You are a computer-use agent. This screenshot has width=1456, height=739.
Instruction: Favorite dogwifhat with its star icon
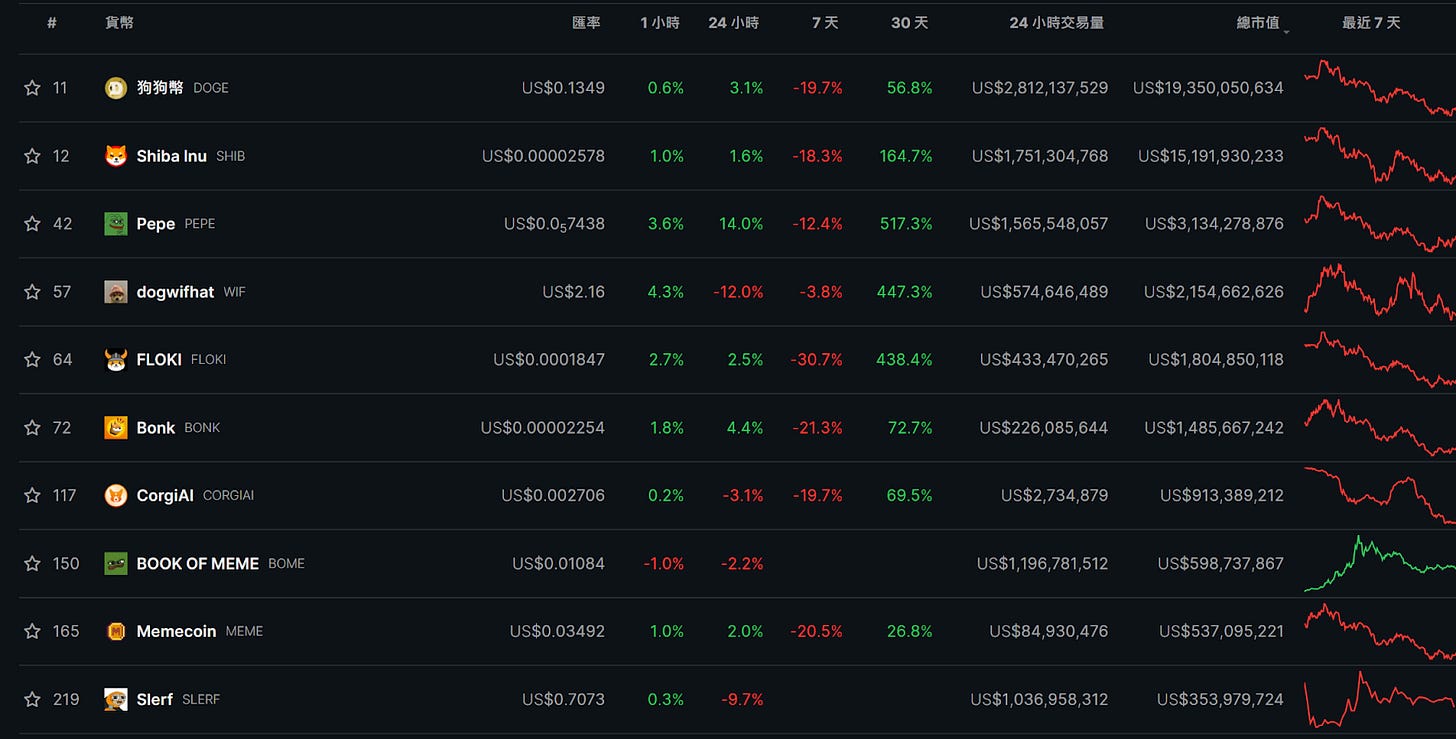coord(32,292)
